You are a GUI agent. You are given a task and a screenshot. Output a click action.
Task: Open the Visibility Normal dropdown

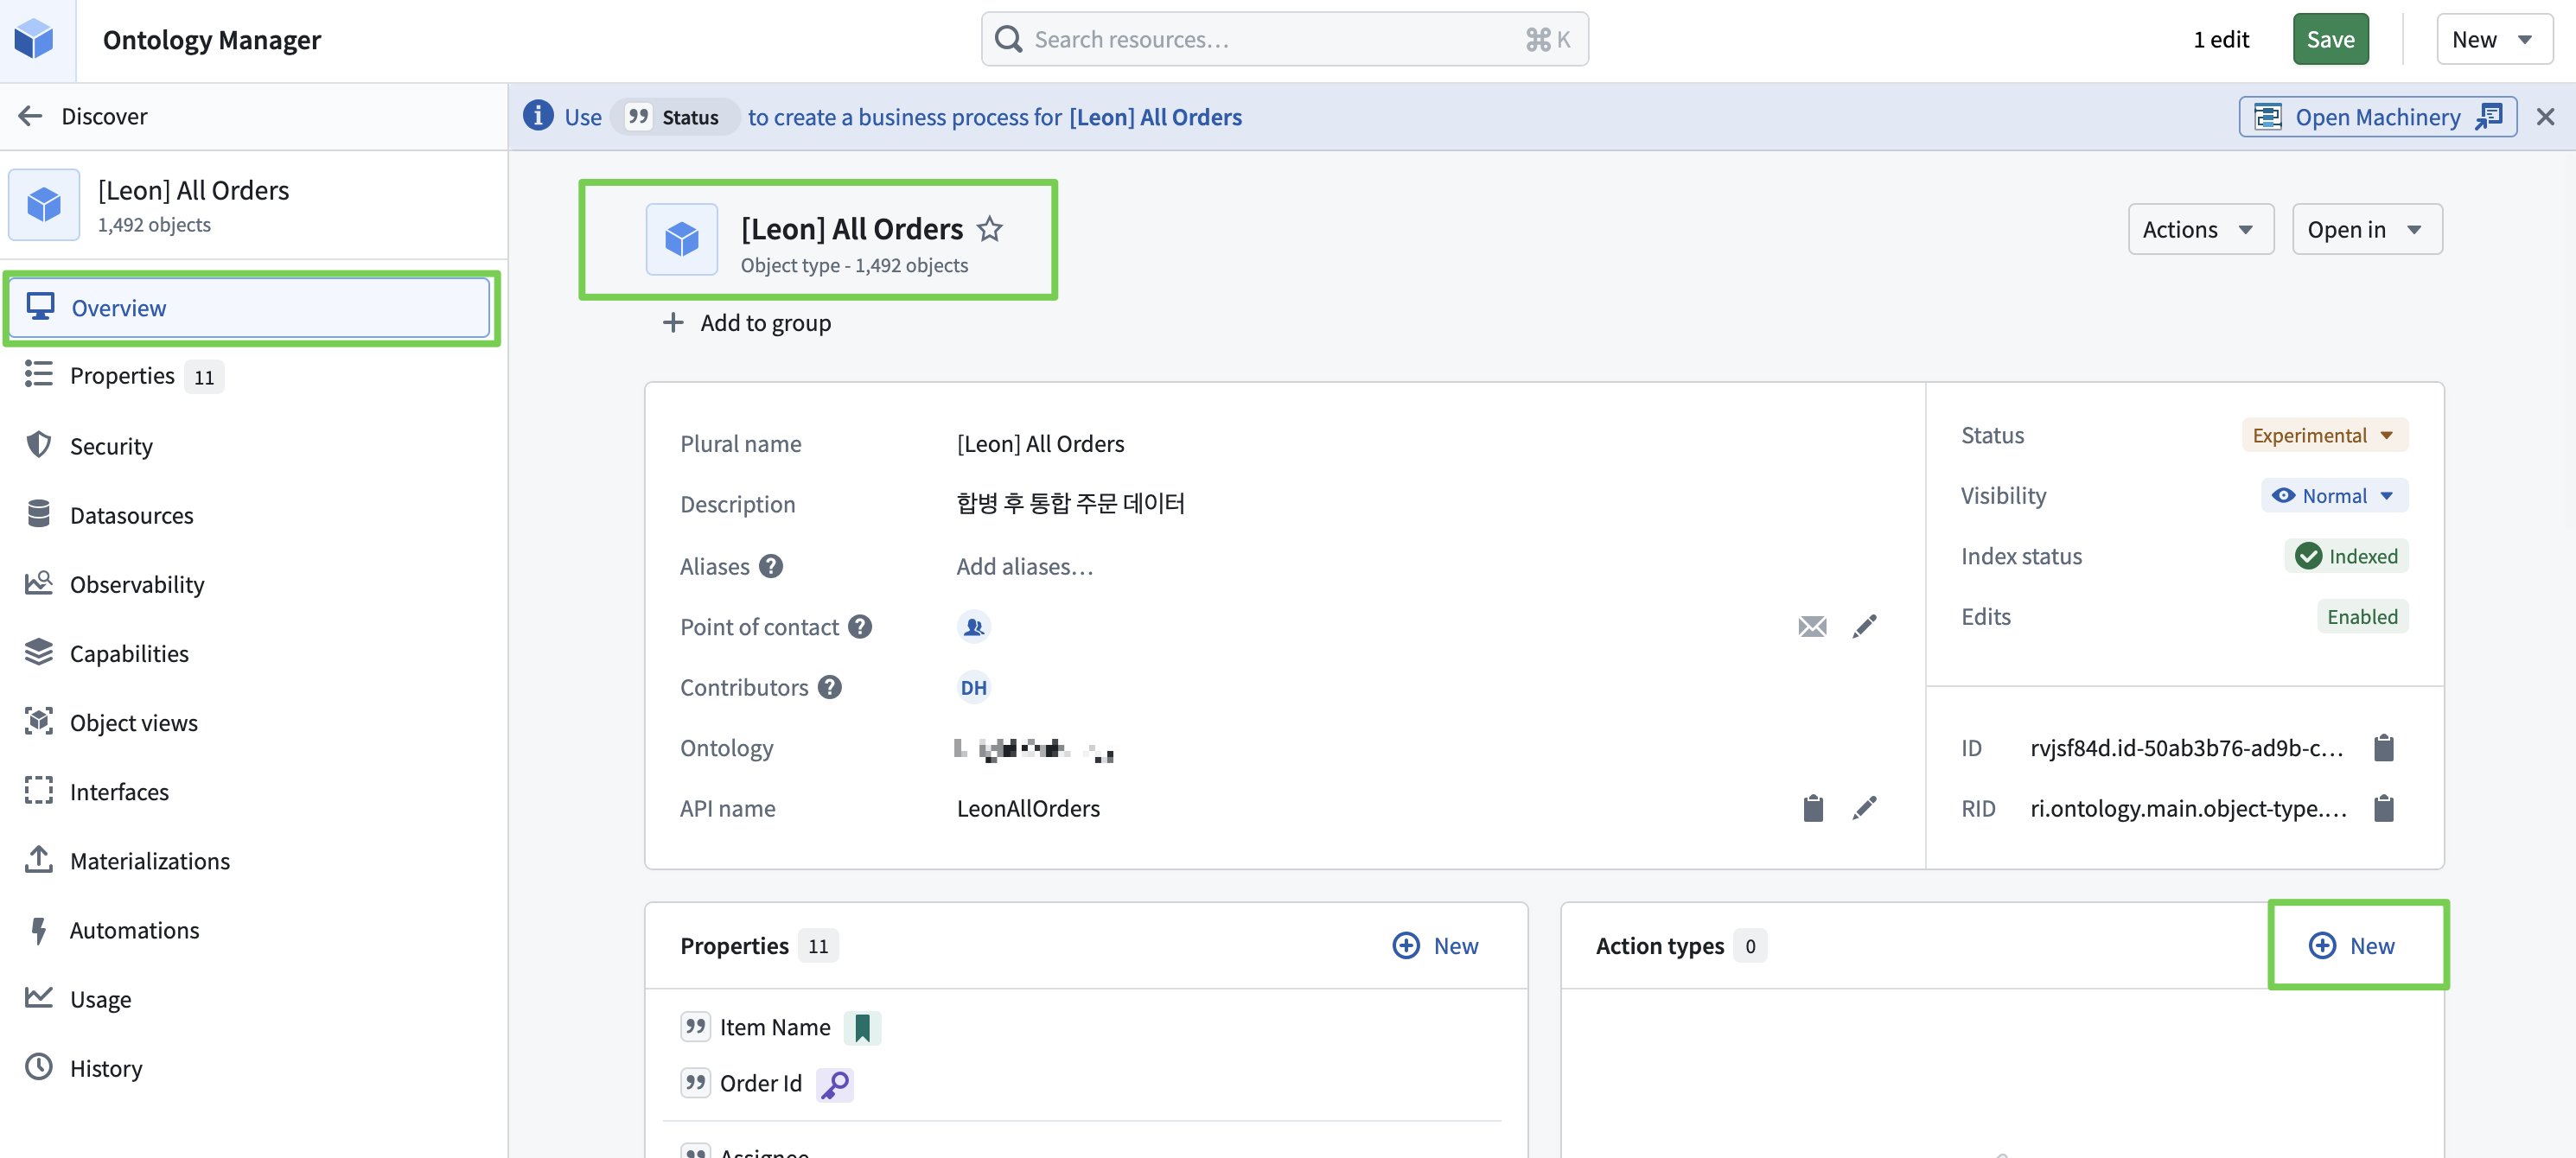(x=2333, y=496)
